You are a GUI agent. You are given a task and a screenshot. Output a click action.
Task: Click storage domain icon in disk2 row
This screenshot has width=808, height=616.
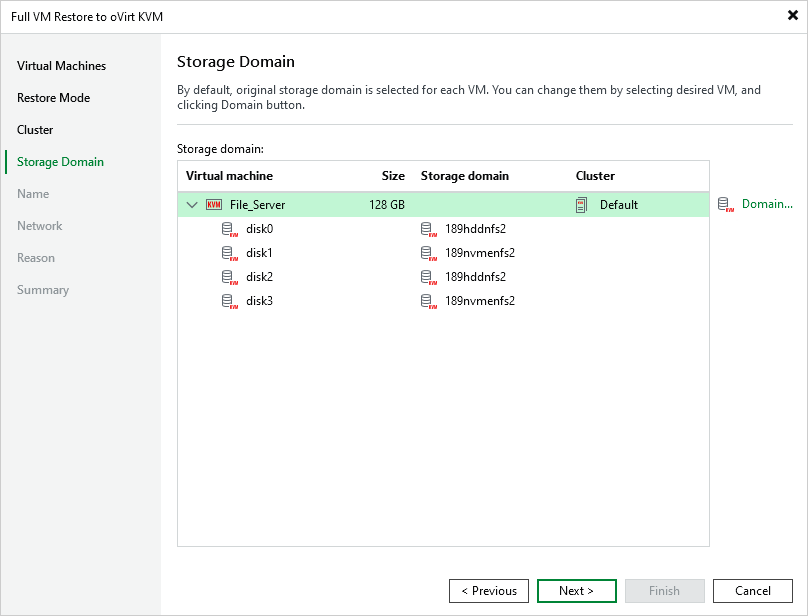(429, 277)
